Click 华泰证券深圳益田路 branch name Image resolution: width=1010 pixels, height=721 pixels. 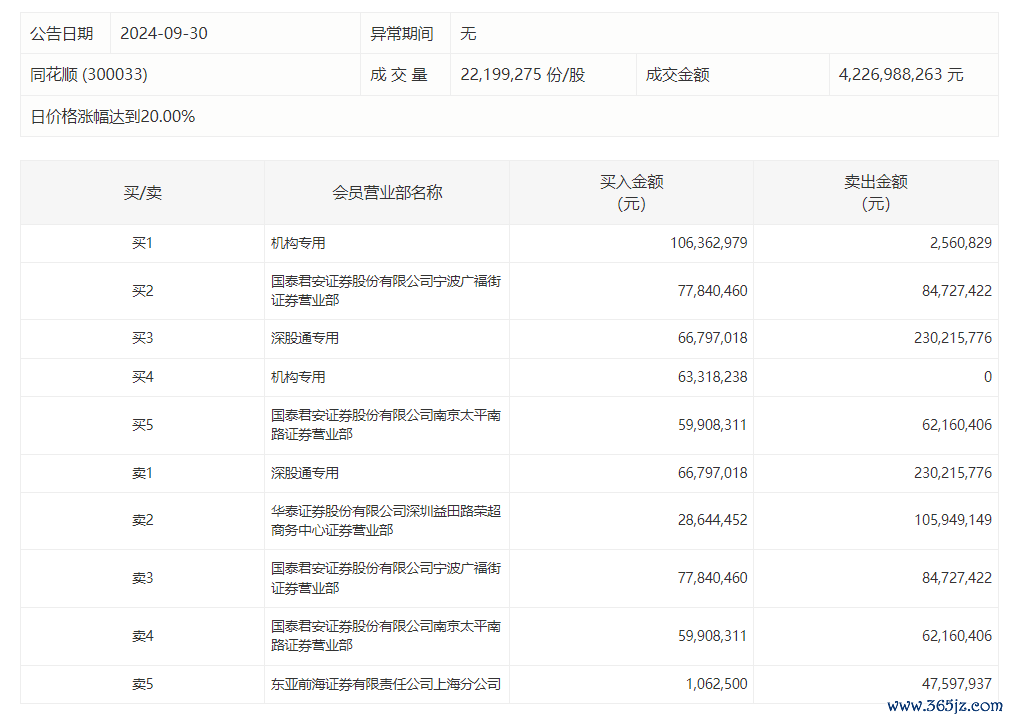click(386, 521)
